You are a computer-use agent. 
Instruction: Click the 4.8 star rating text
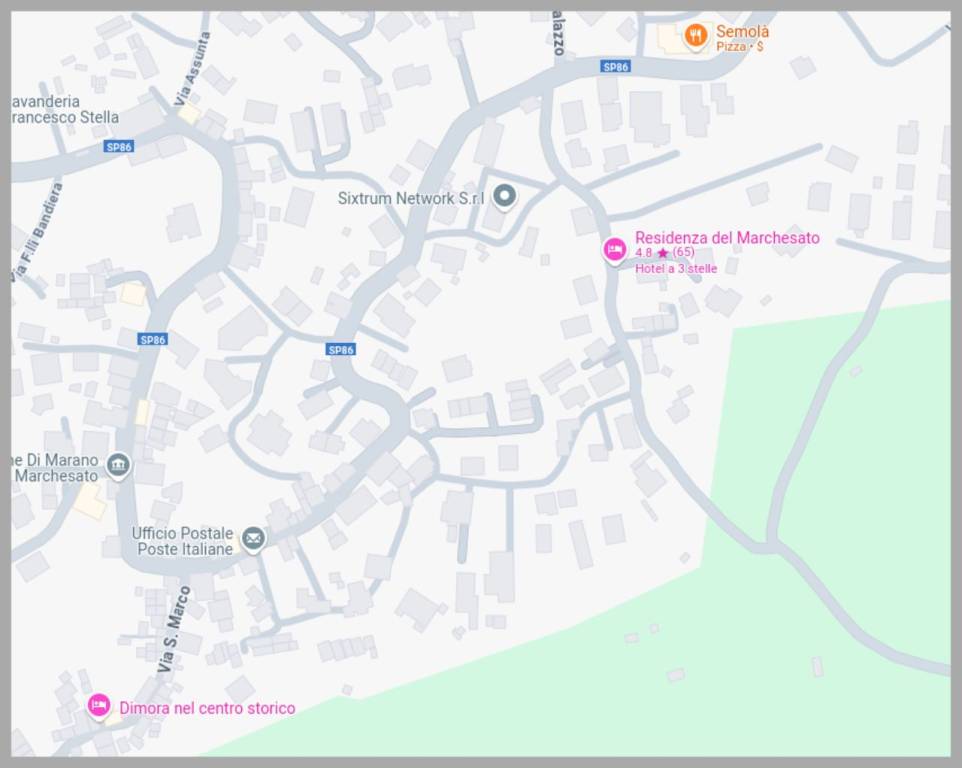pyautogui.click(x=664, y=253)
